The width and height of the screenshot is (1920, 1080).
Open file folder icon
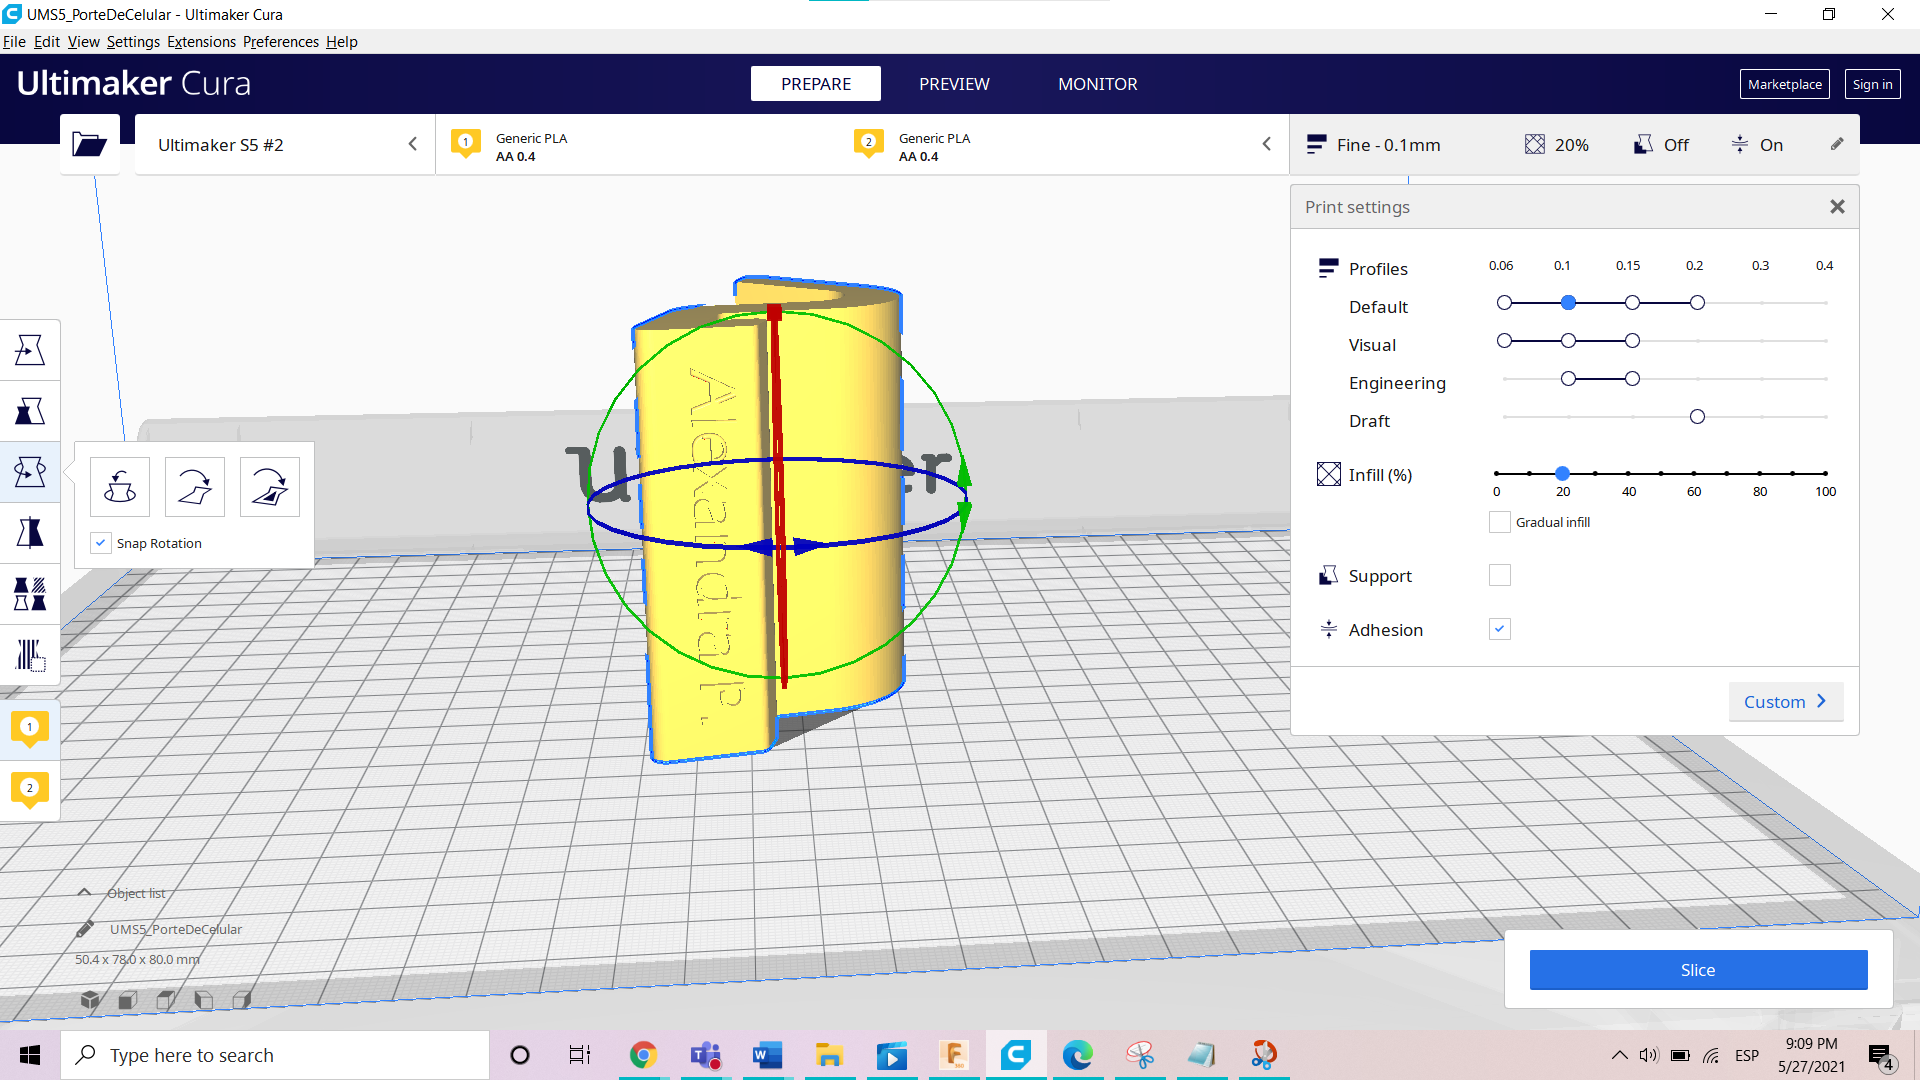pos(89,145)
